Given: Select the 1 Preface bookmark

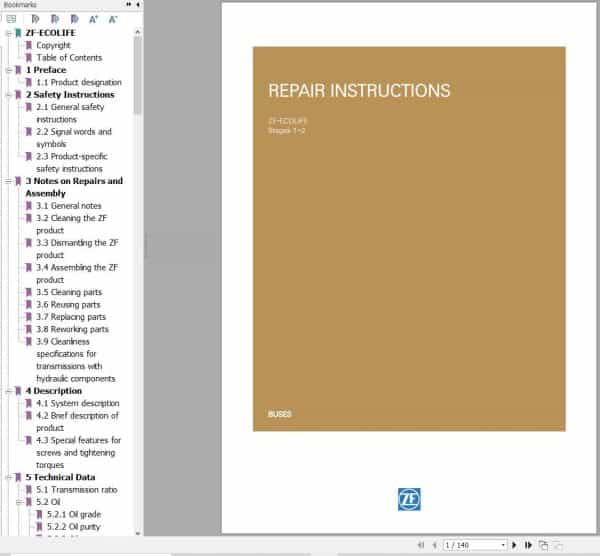Looking at the screenshot, I should click(46, 70).
